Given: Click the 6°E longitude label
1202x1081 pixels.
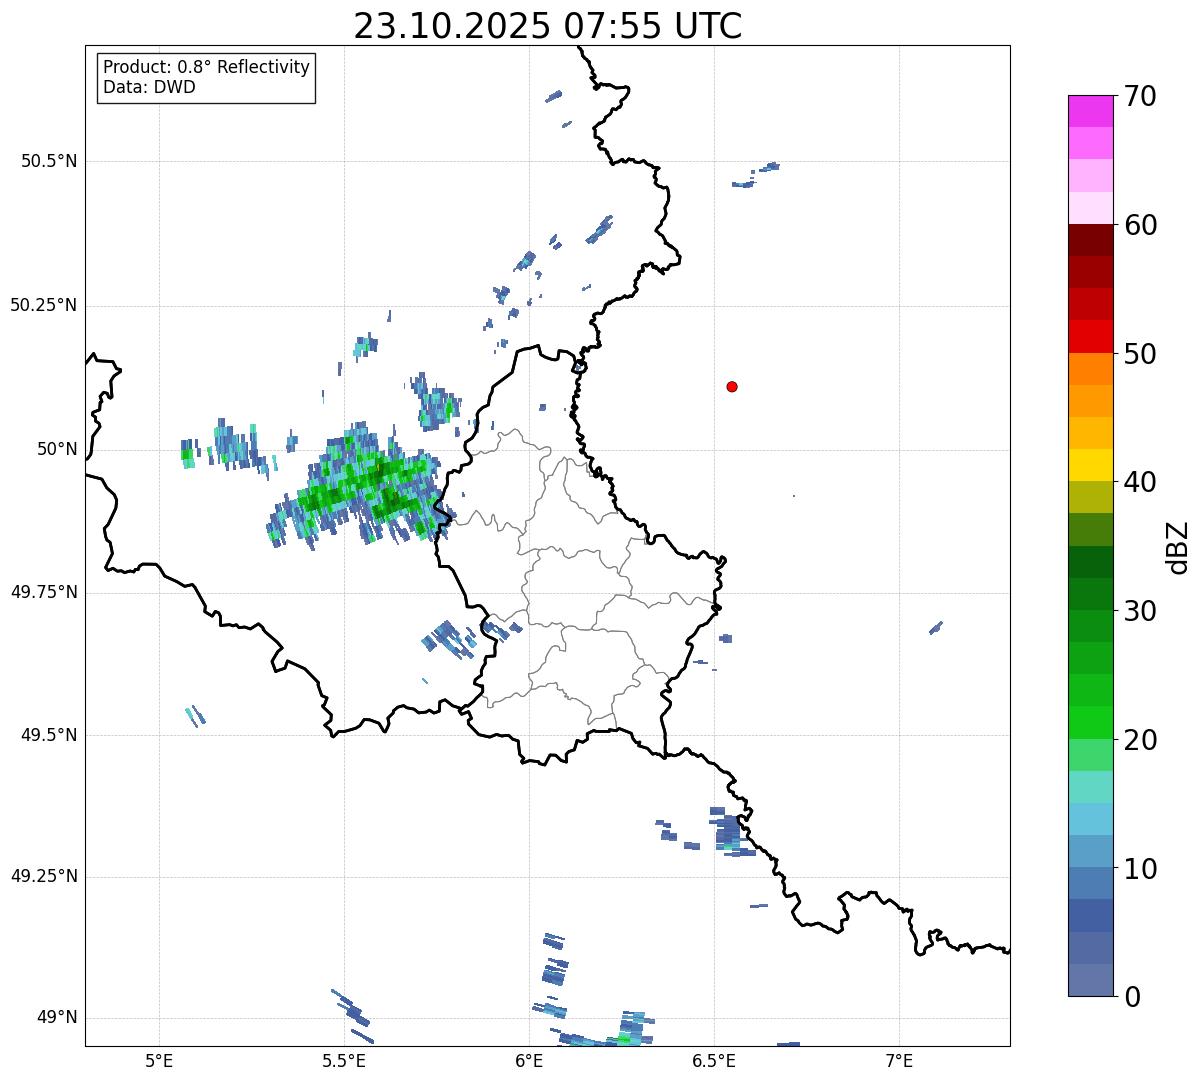Looking at the screenshot, I should [529, 1061].
